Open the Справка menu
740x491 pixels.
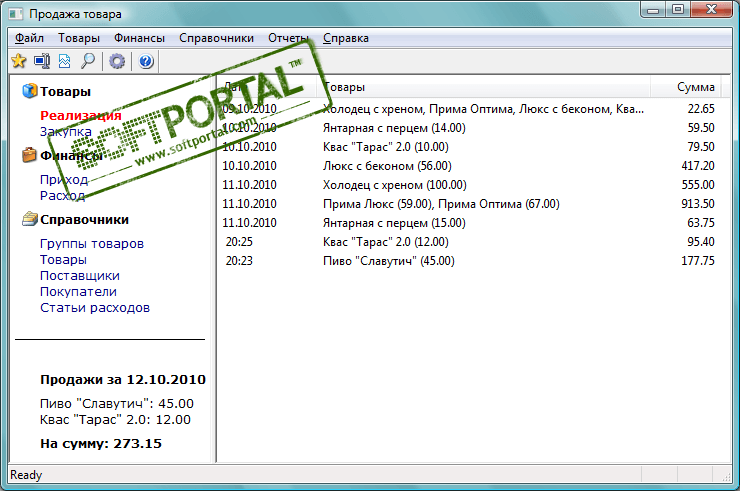point(345,38)
